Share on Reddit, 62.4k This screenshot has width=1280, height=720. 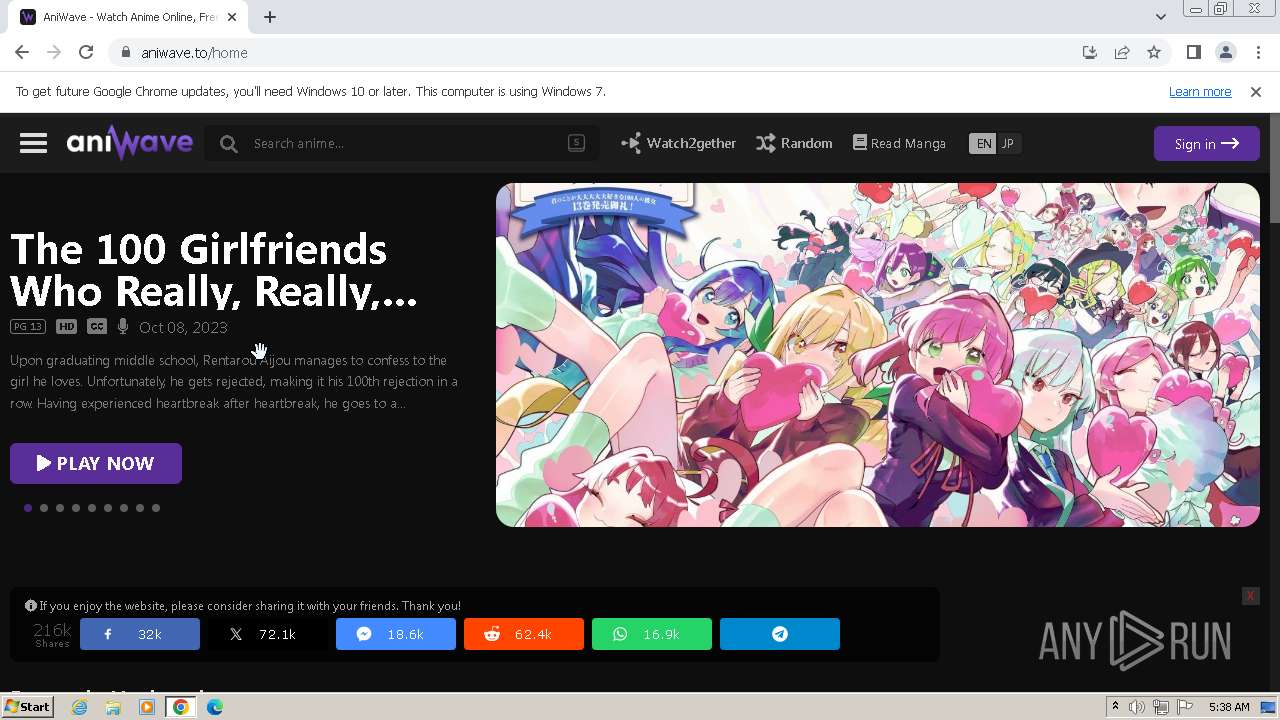[x=524, y=634]
